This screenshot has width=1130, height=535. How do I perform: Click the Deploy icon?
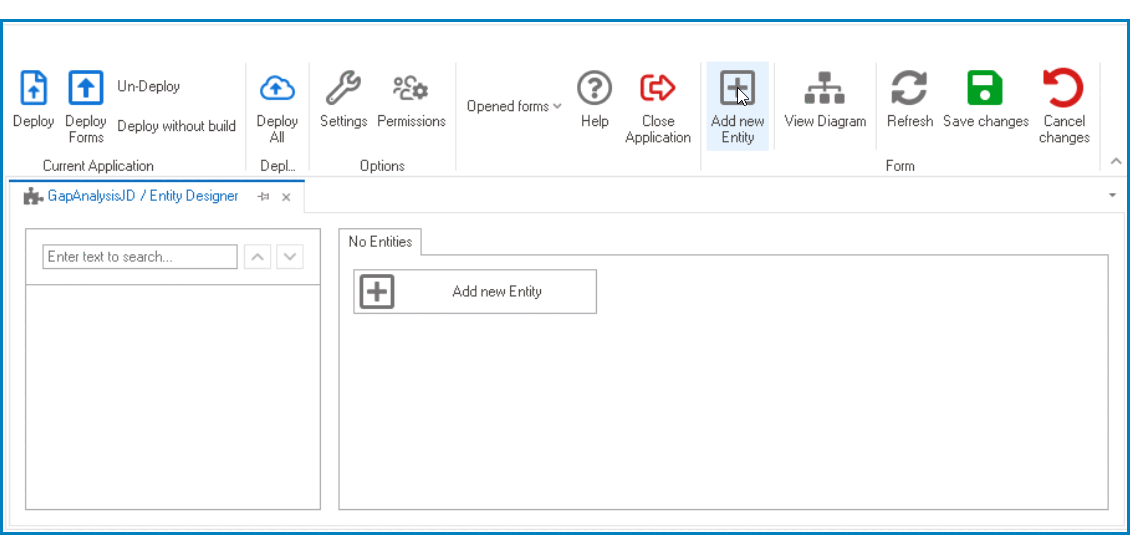tap(33, 88)
